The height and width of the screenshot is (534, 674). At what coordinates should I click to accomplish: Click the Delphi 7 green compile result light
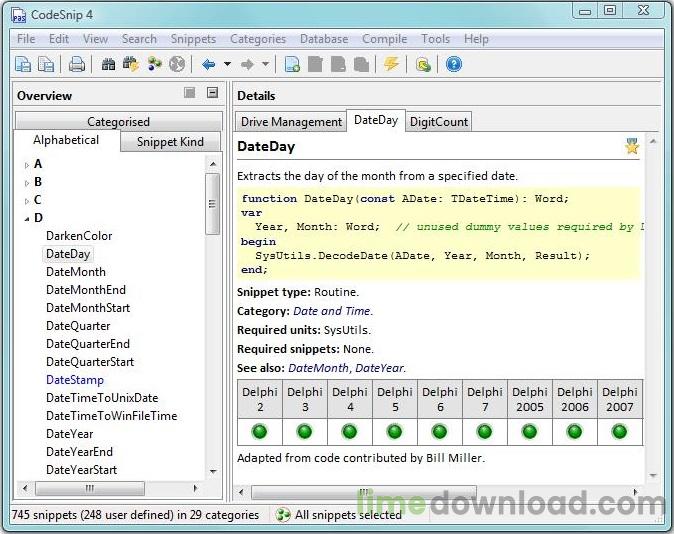coord(484,431)
